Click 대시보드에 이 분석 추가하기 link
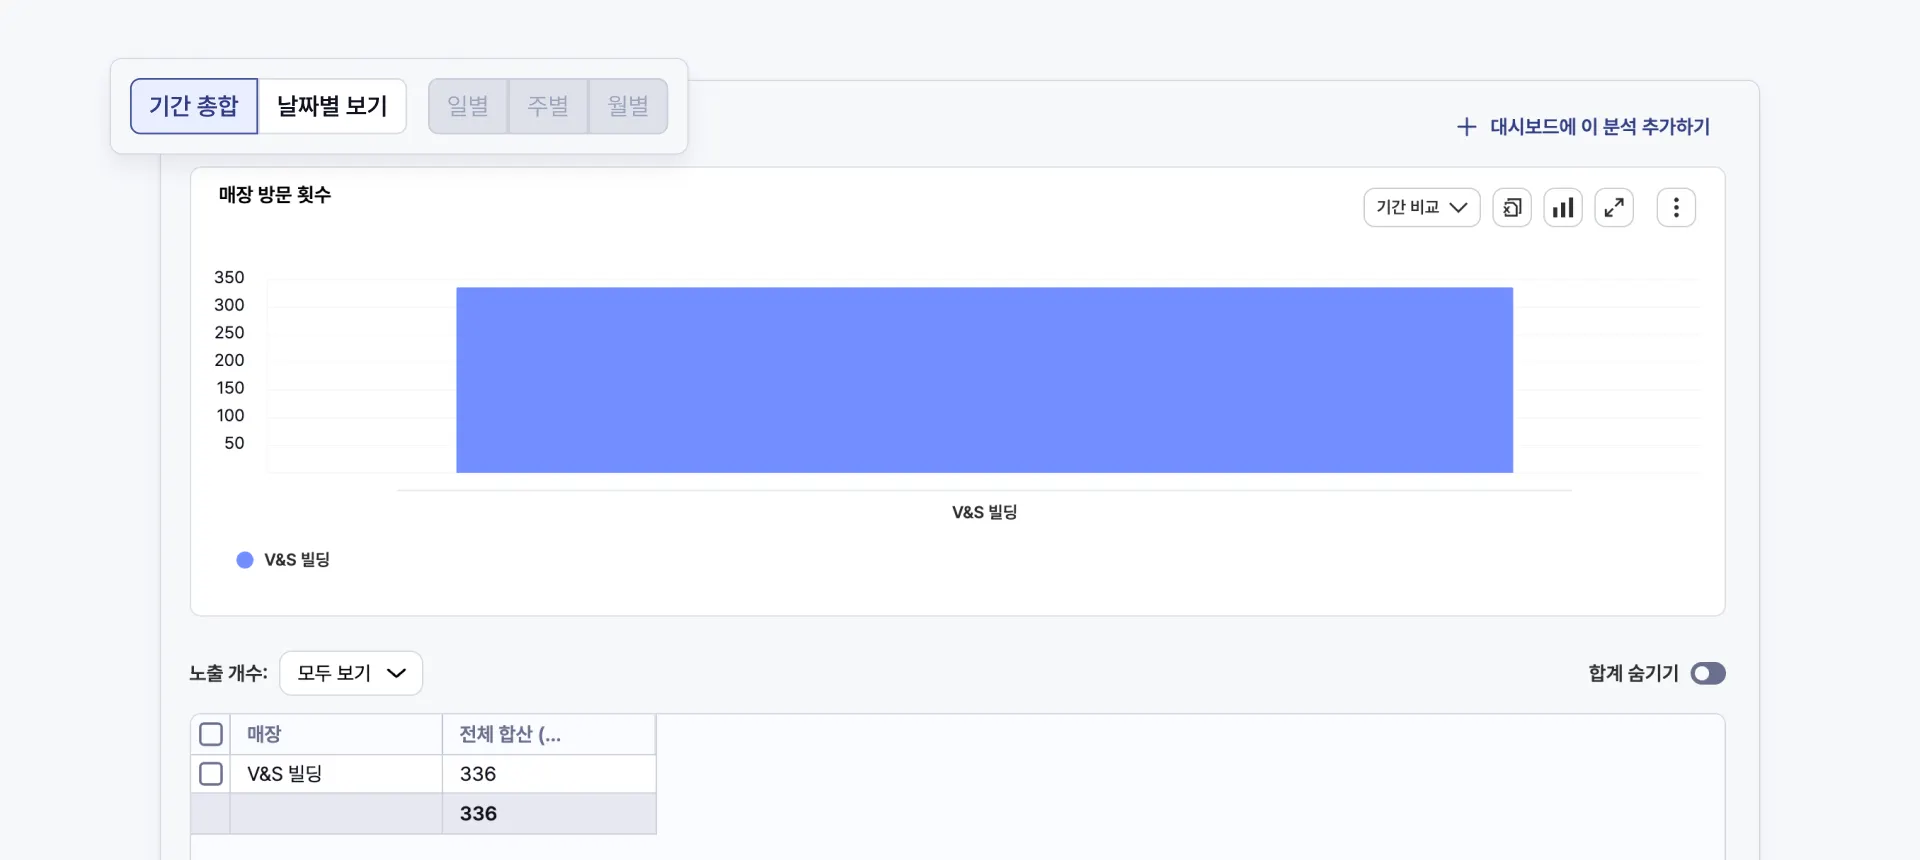The image size is (1920, 860). pyautogui.click(x=1599, y=127)
